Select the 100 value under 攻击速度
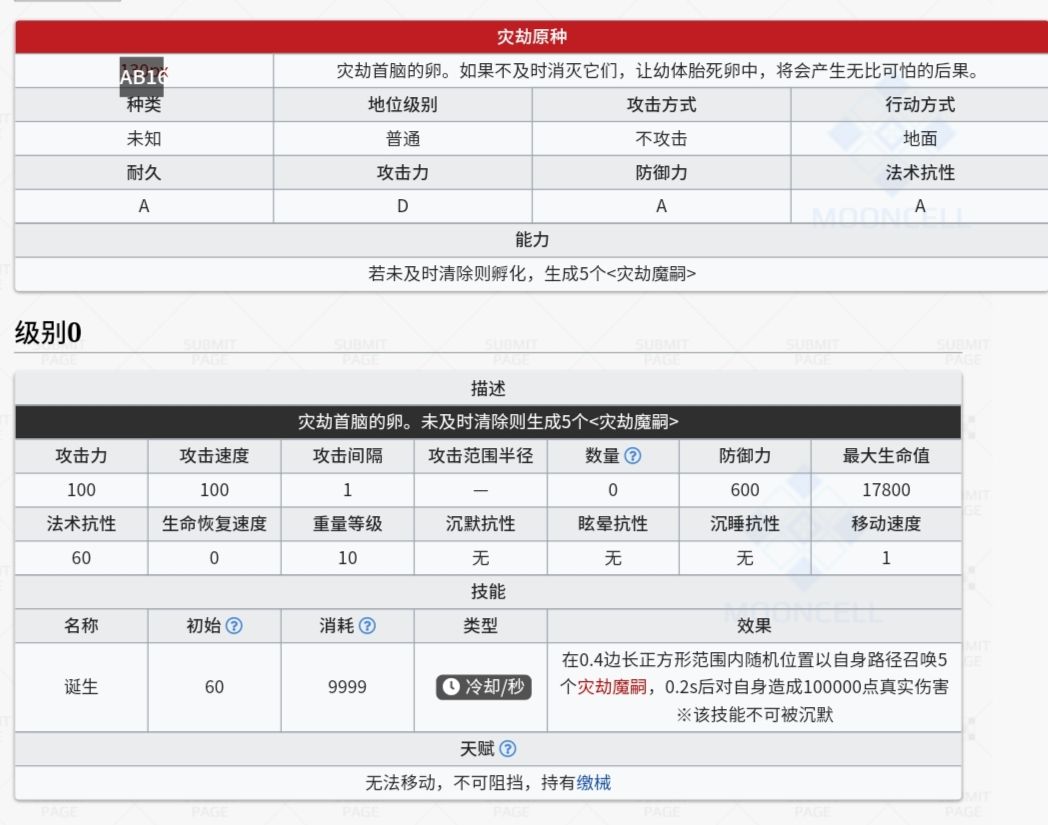 (214, 490)
